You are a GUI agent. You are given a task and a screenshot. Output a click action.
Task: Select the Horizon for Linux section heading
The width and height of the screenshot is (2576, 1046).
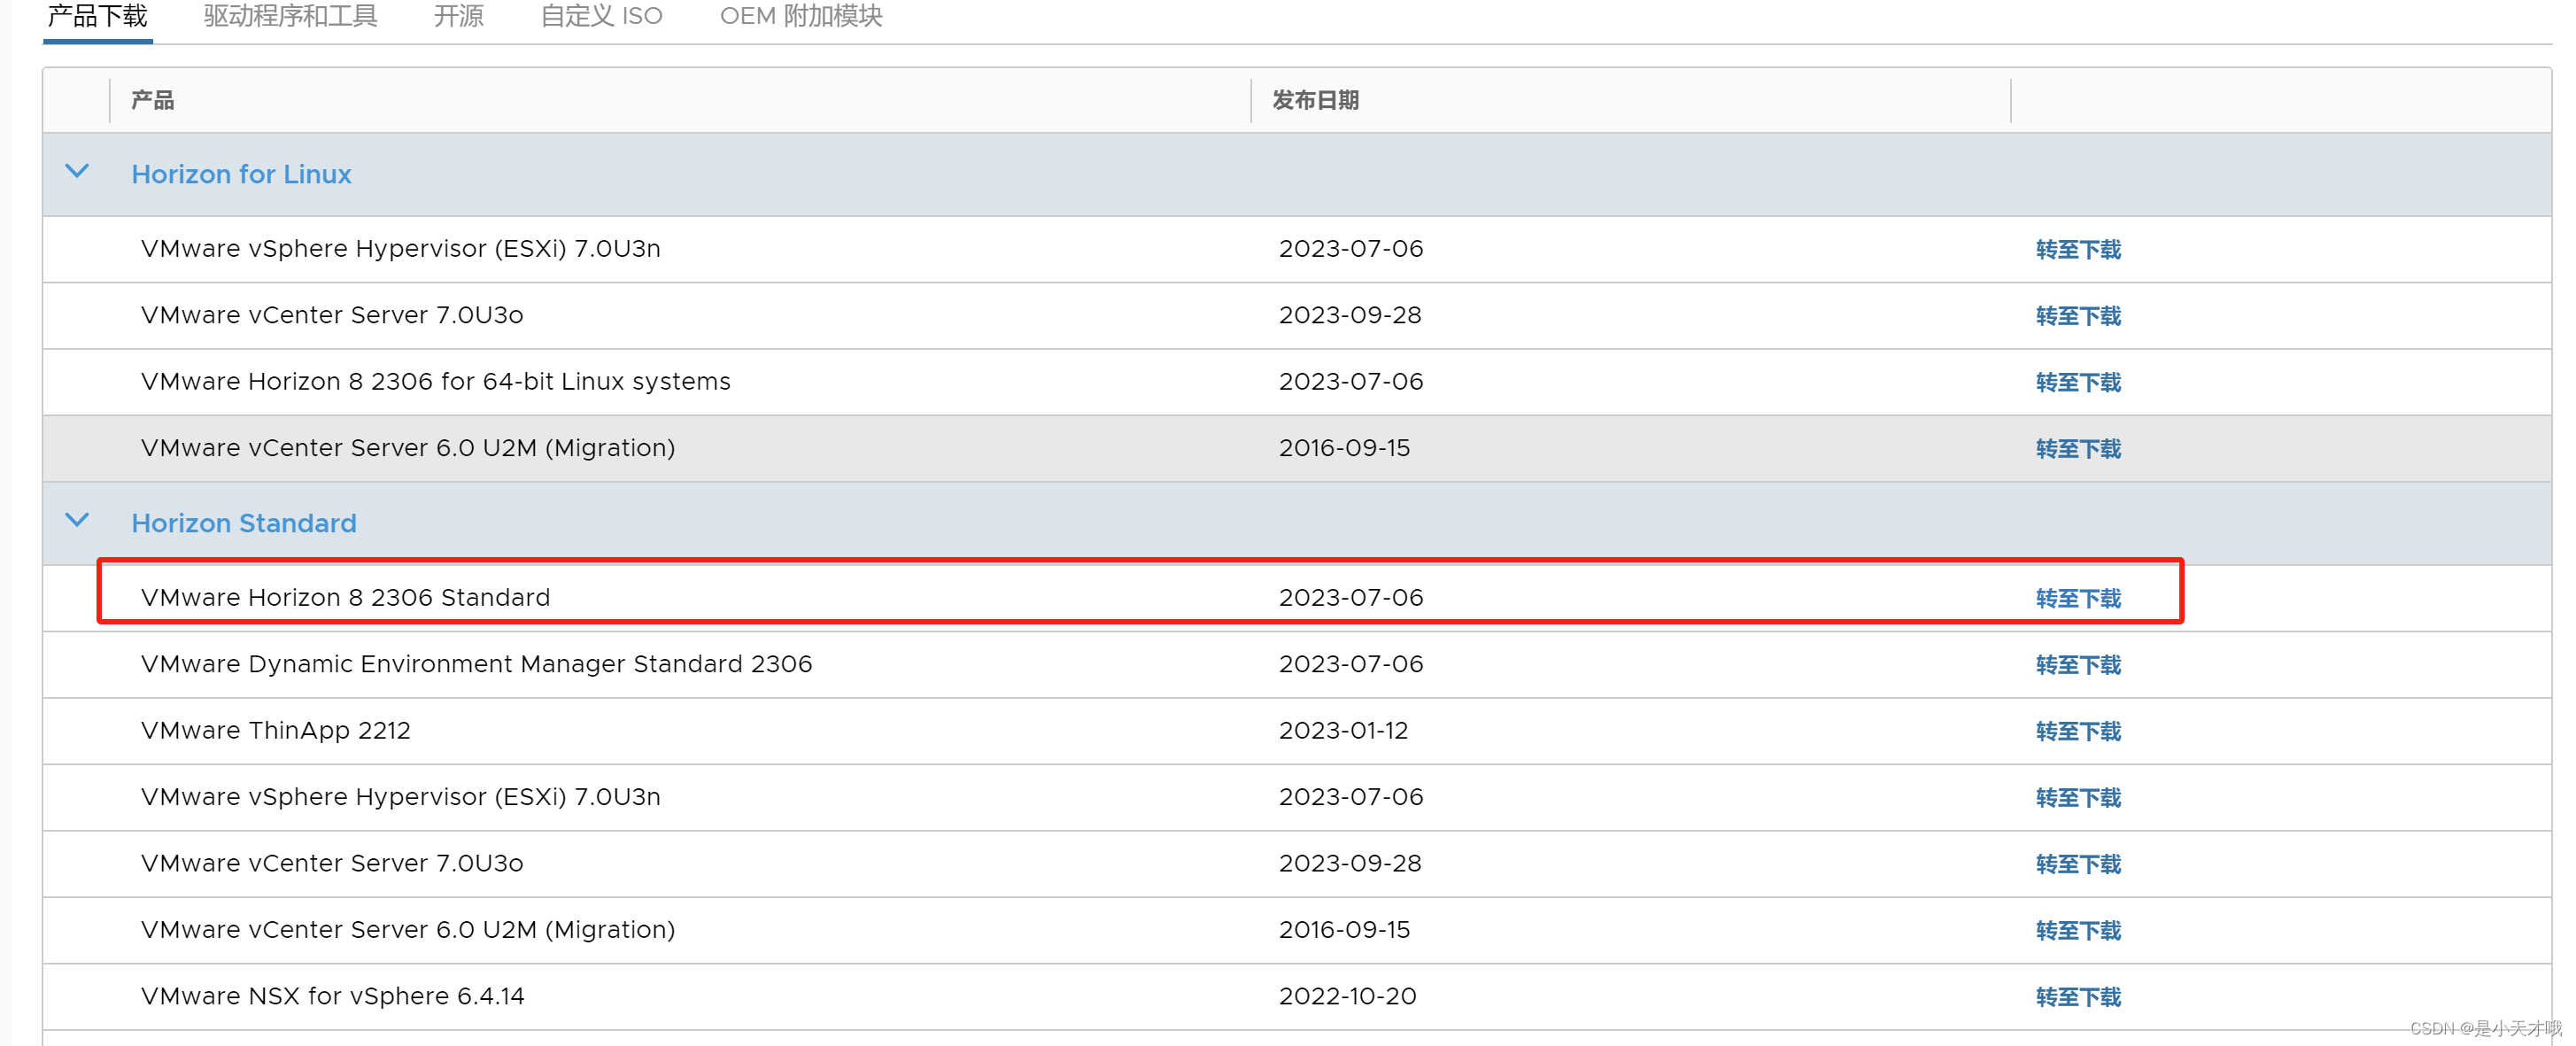(x=241, y=174)
